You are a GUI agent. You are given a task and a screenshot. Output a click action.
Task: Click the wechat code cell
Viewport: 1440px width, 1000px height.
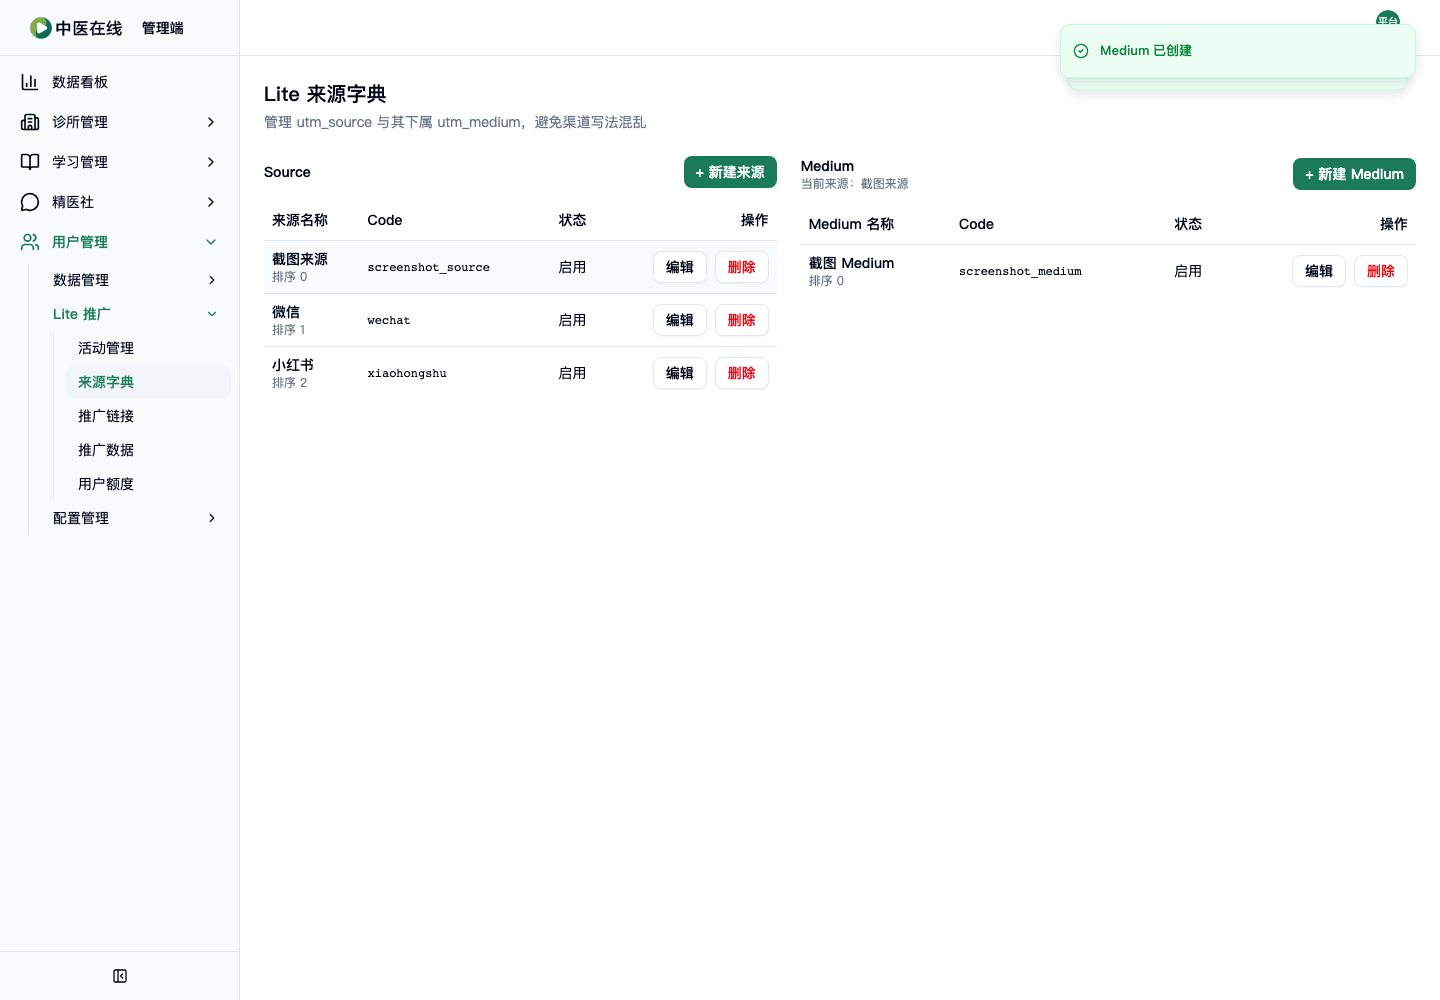click(x=388, y=320)
